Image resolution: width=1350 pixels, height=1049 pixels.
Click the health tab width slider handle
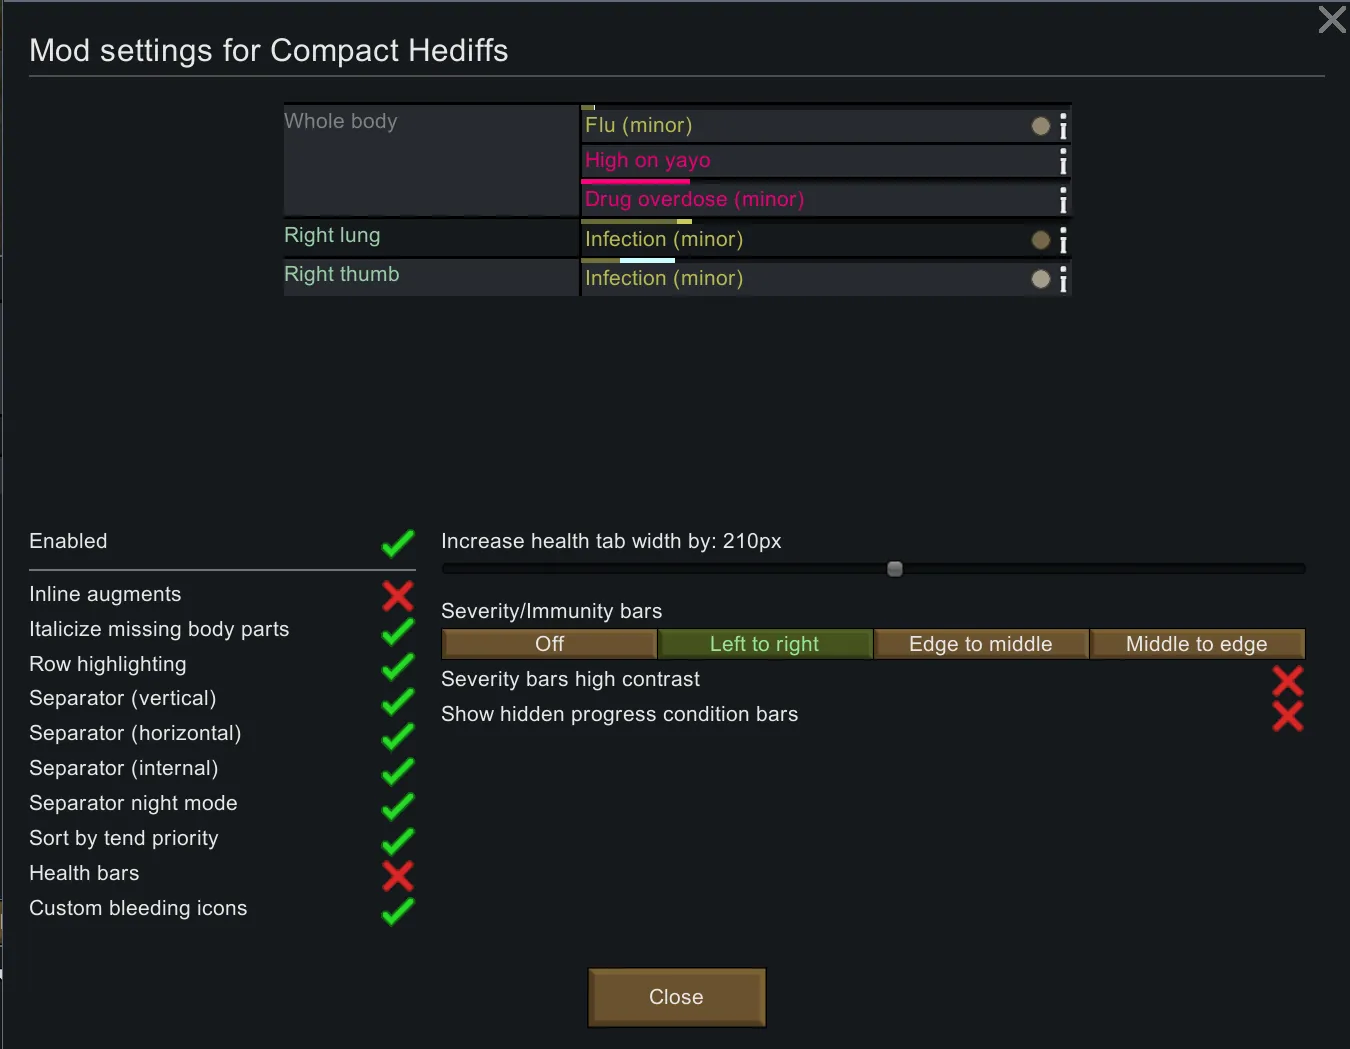(895, 569)
